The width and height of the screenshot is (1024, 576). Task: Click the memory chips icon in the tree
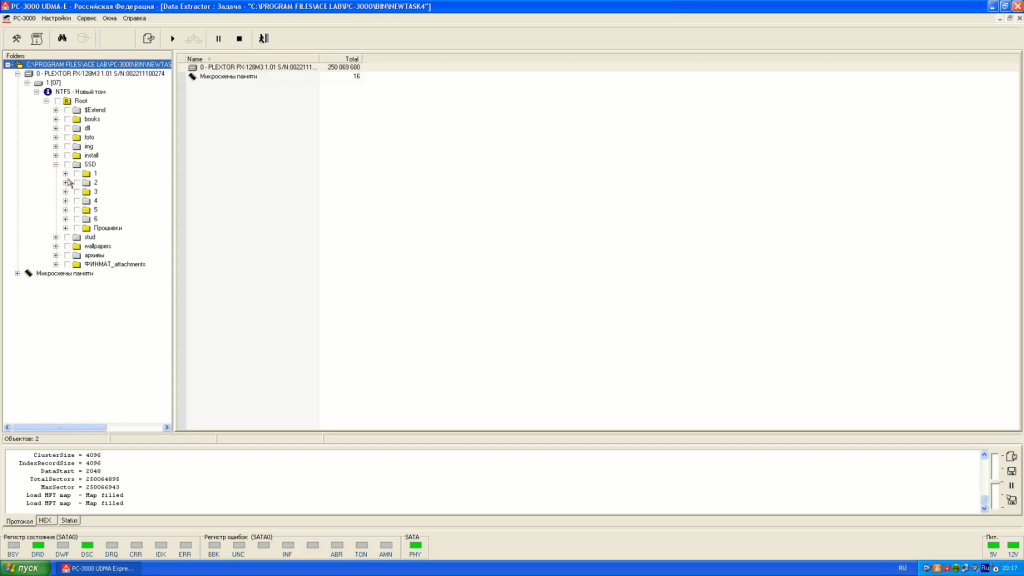tap(29, 274)
